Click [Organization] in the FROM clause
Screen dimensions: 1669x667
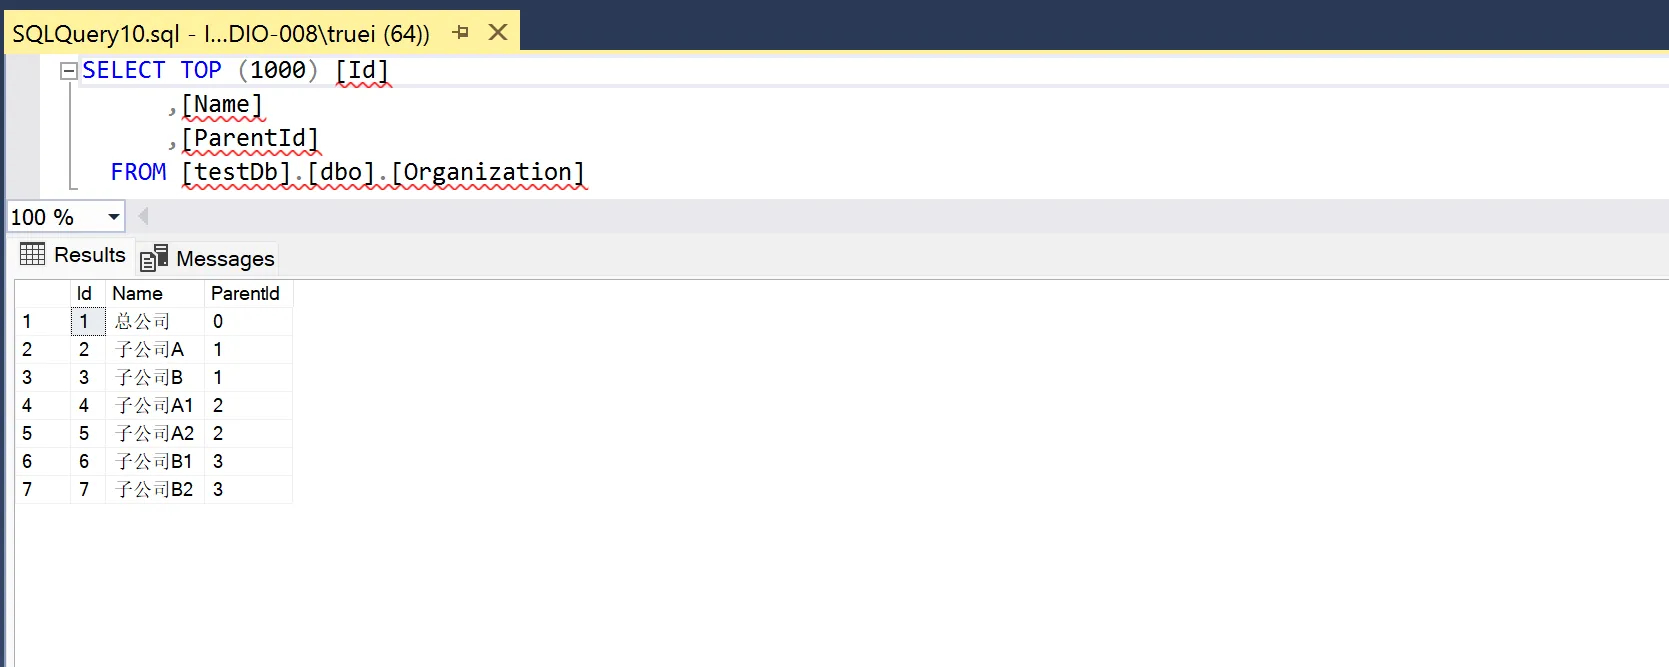[x=488, y=172]
